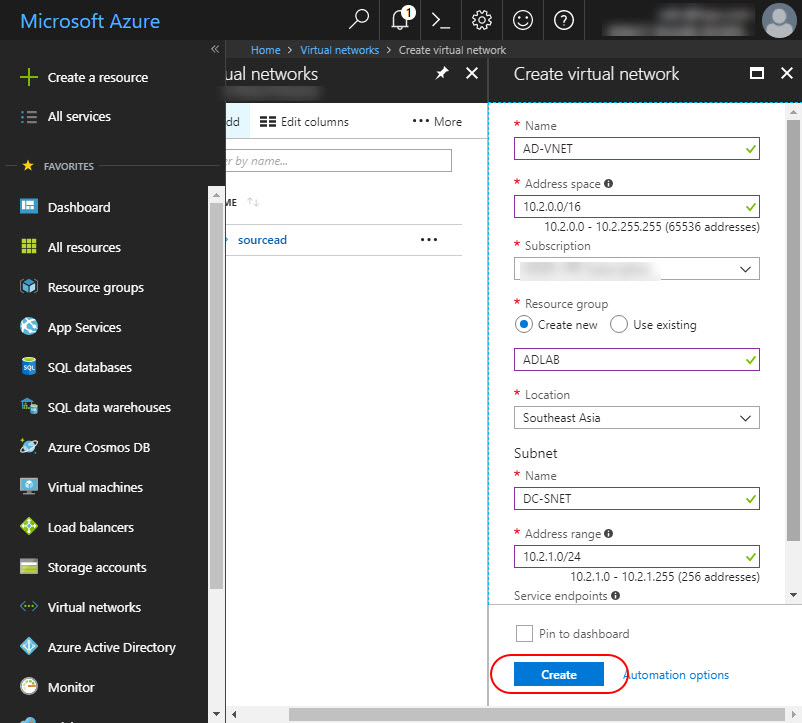Open Automation options link
This screenshot has width=802, height=723.
pos(676,674)
